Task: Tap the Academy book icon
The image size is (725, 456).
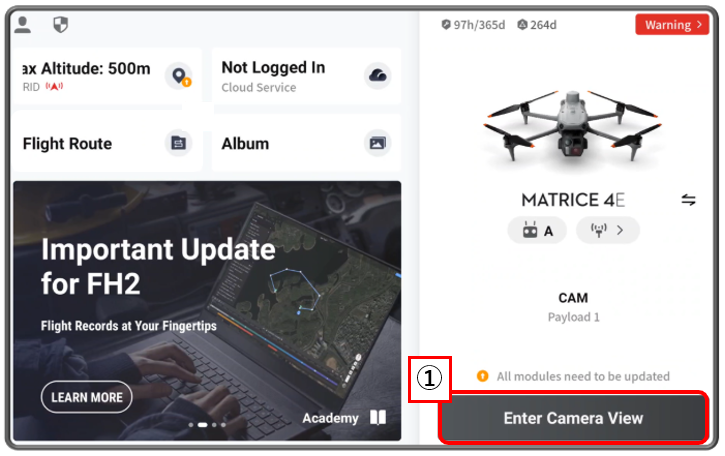Action: click(x=378, y=417)
